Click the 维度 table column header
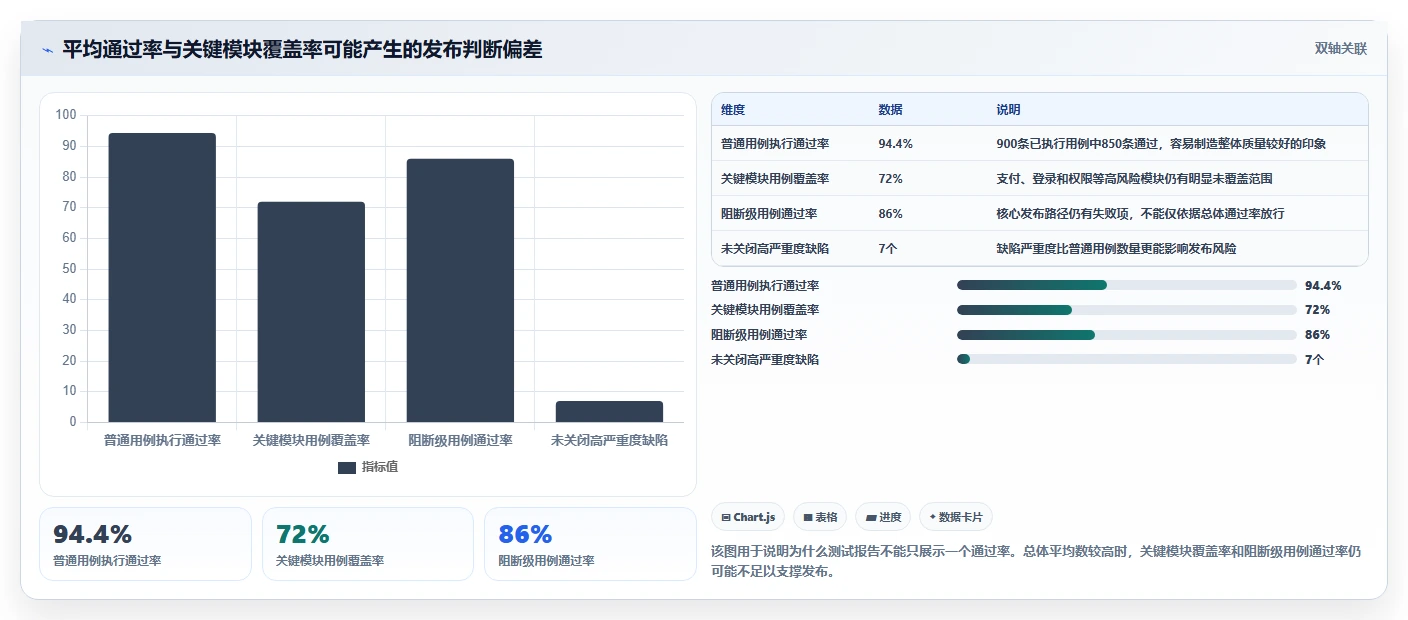Viewport: 1408px width, 620px height. [733, 110]
